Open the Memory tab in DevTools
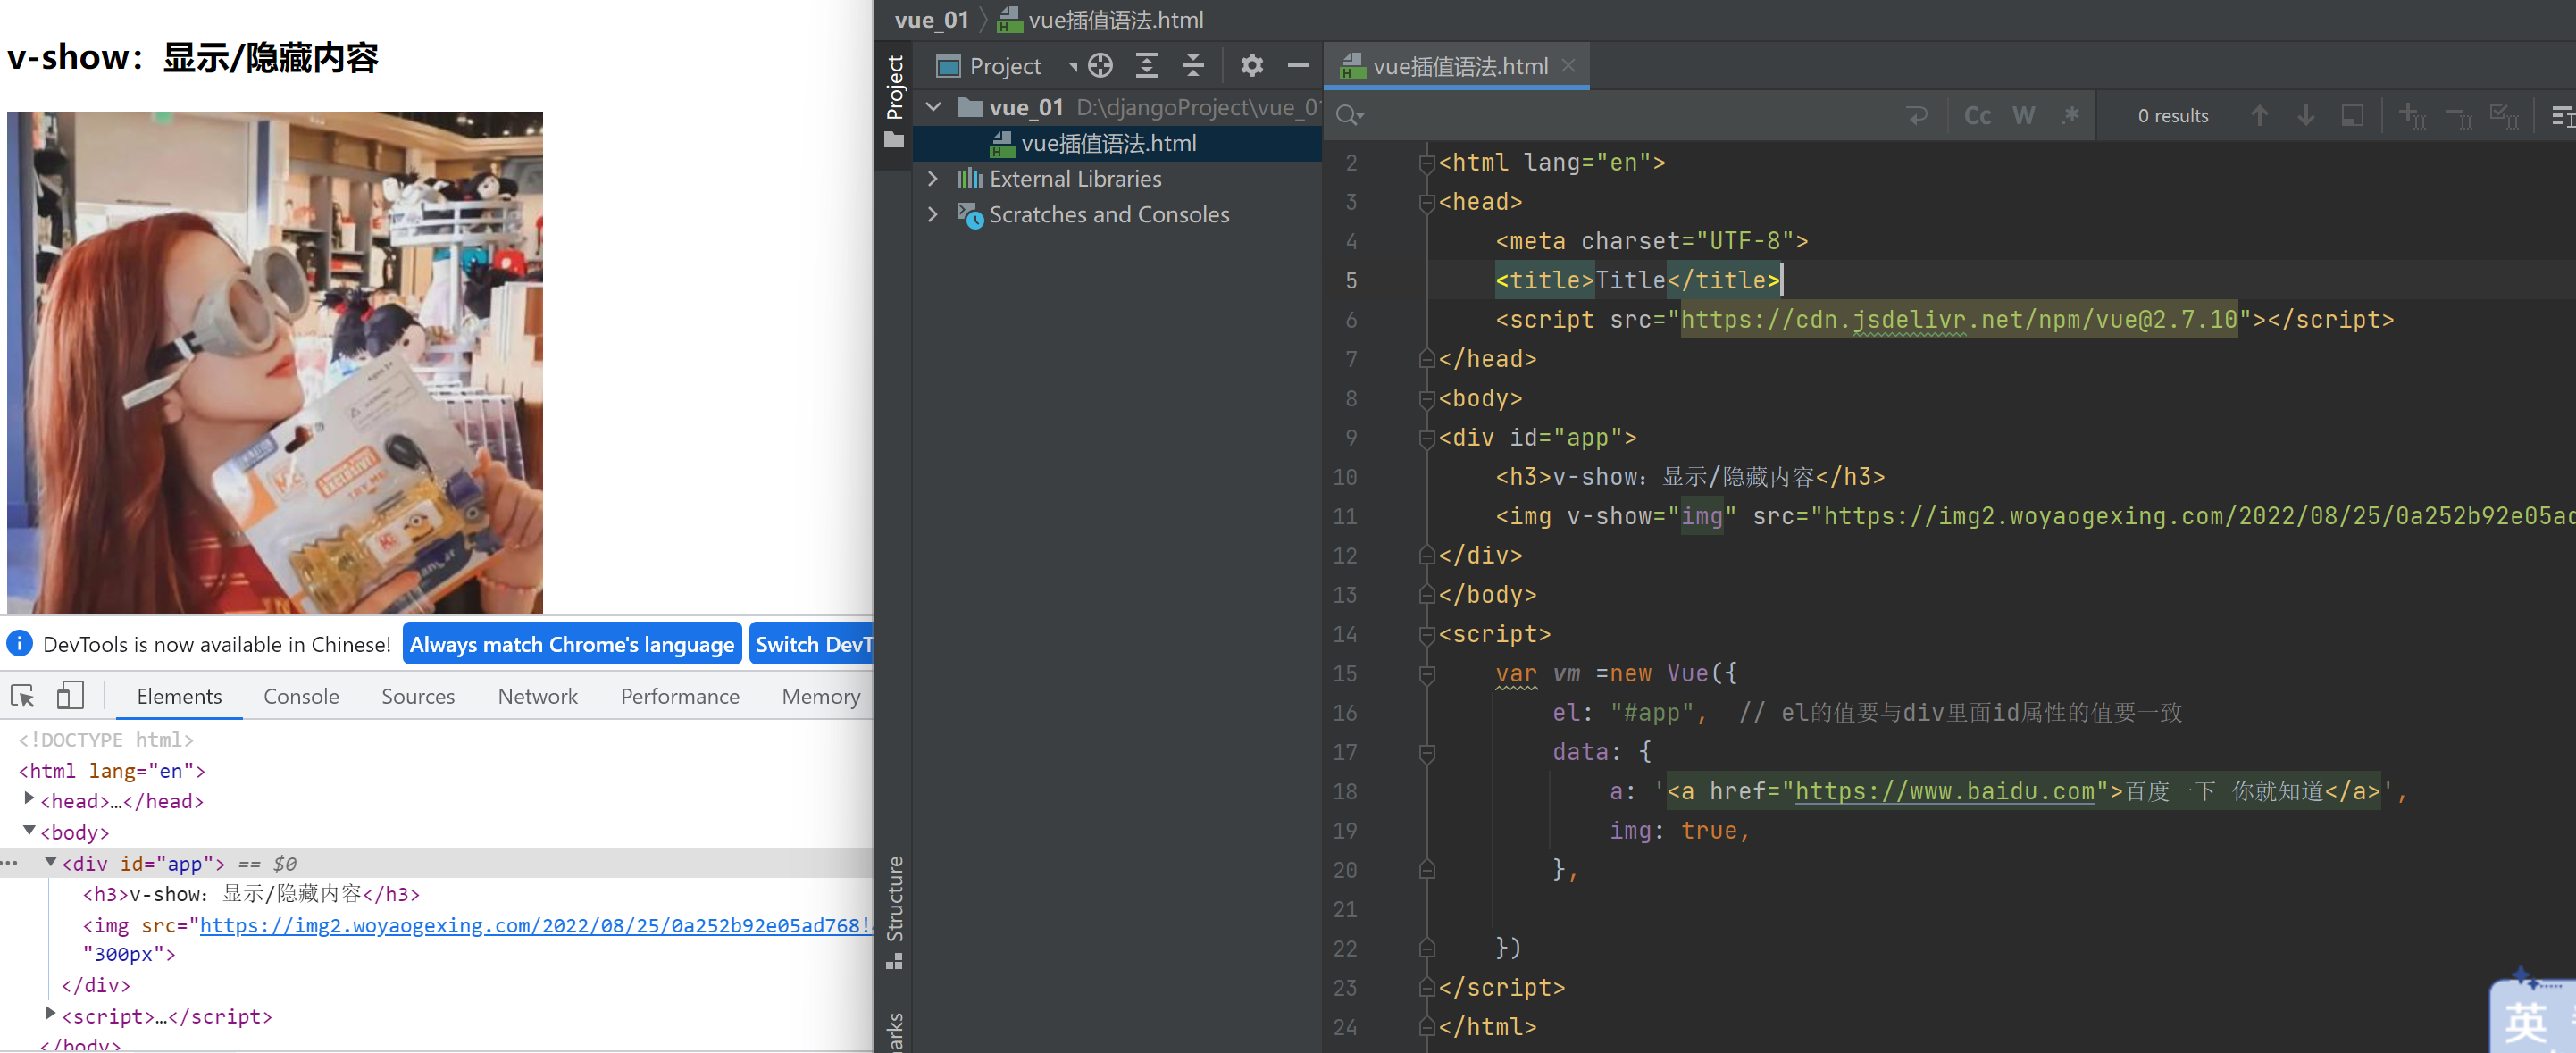 (821, 696)
